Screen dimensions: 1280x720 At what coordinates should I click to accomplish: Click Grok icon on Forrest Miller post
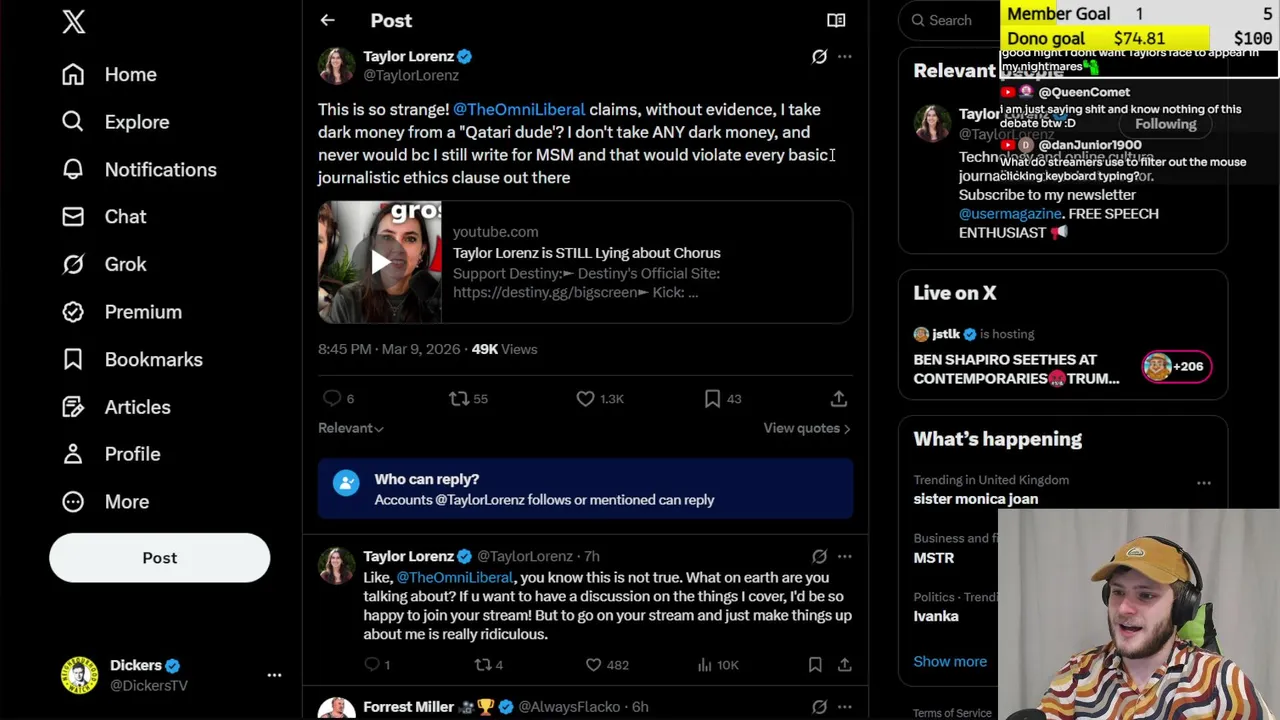click(819, 707)
